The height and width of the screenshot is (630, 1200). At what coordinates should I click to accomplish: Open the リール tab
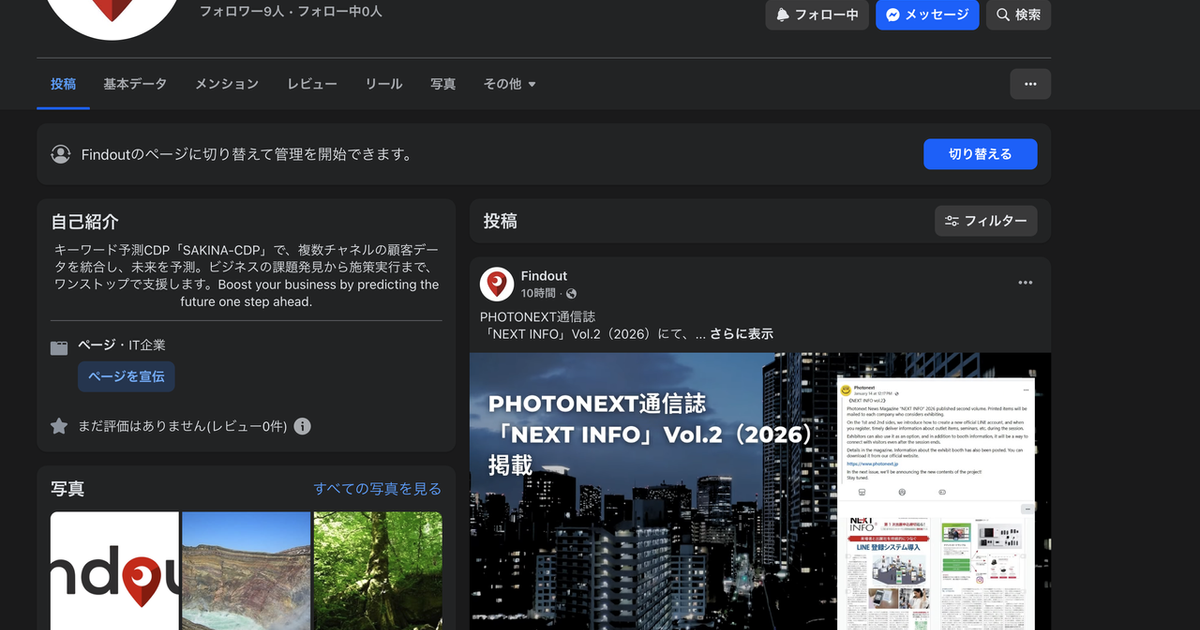tap(384, 84)
